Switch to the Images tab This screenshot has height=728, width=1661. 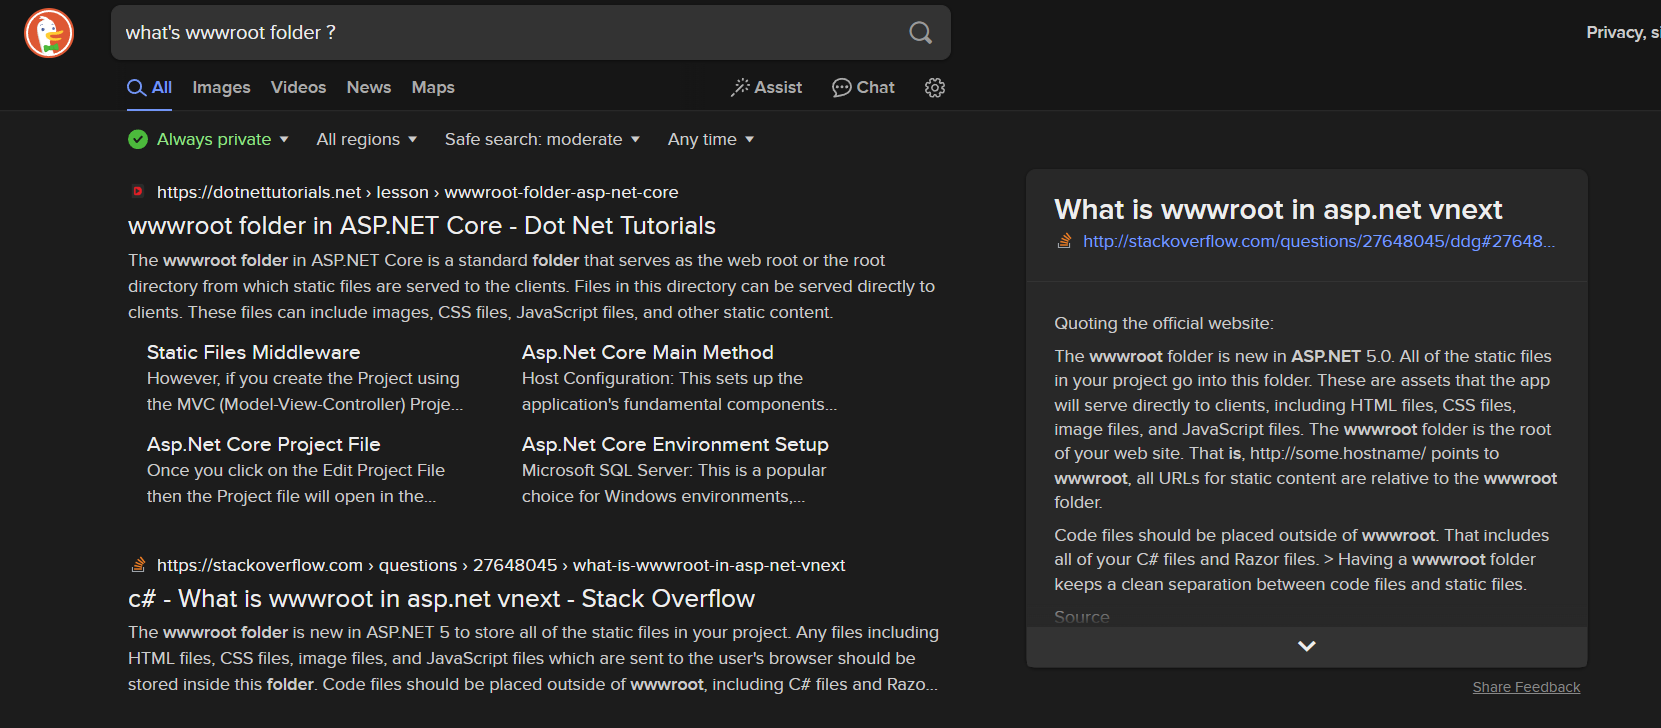point(221,88)
